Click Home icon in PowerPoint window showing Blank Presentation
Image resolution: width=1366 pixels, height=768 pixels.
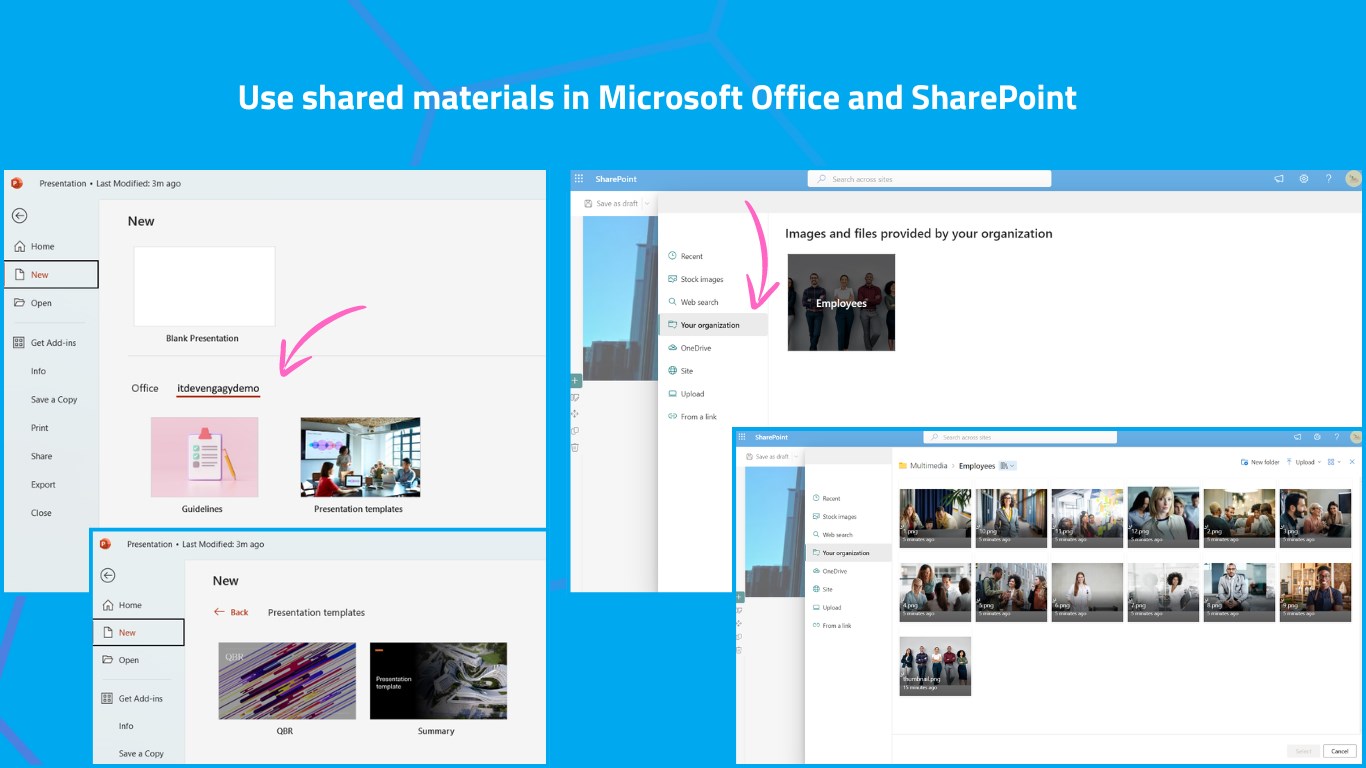pyautogui.click(x=19, y=246)
